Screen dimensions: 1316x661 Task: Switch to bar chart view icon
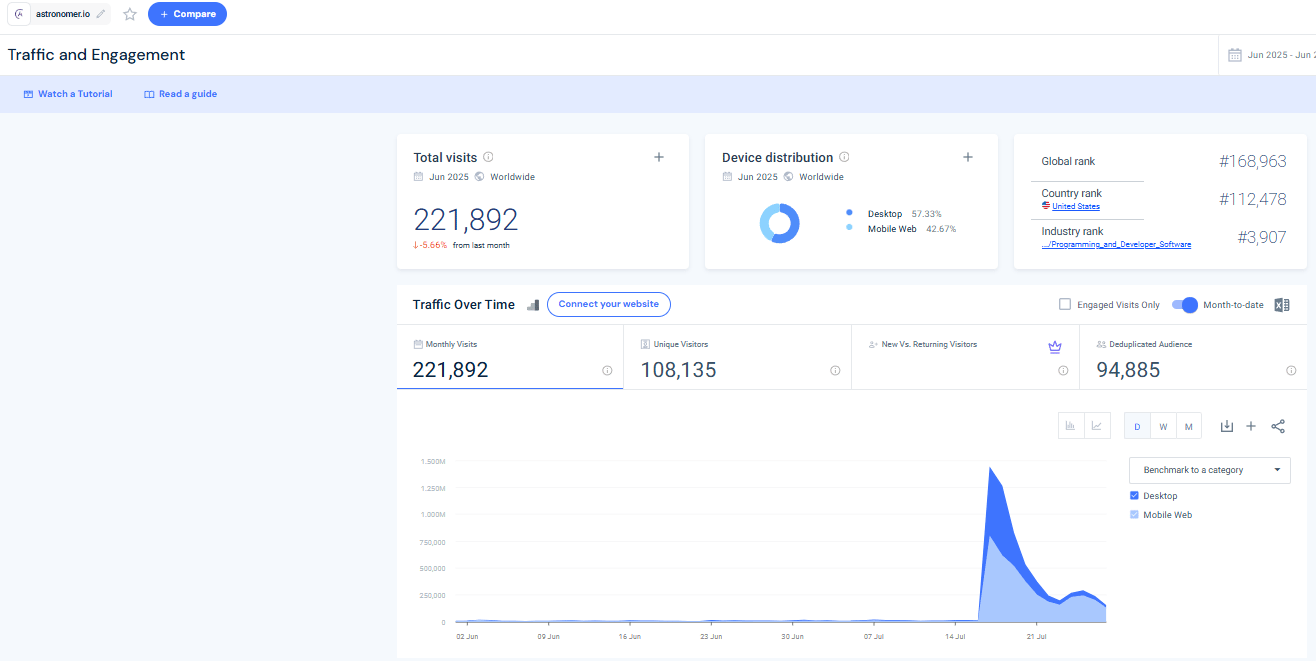[x=1071, y=426]
